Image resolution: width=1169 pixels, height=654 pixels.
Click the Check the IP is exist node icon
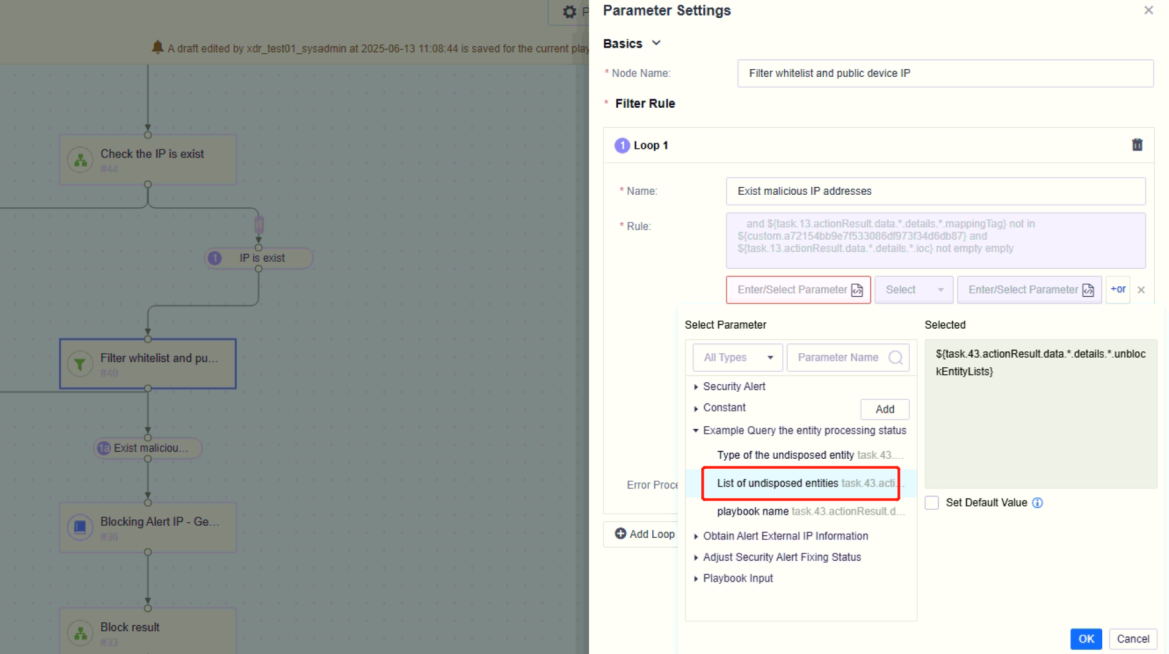[x=80, y=160]
